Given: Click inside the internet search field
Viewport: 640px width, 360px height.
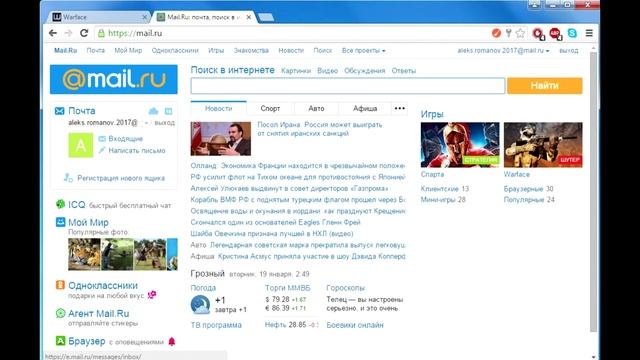Looking at the screenshot, I should 348,86.
